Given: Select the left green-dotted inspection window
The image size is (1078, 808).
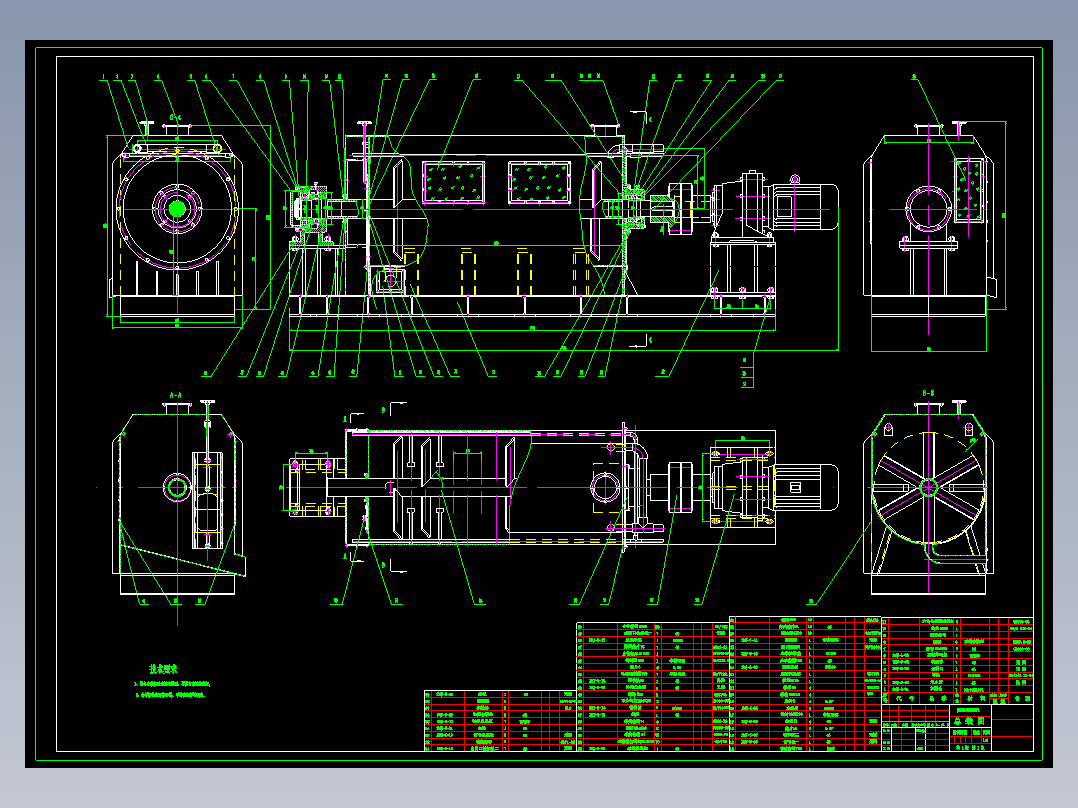Looking at the screenshot, I should click(454, 182).
